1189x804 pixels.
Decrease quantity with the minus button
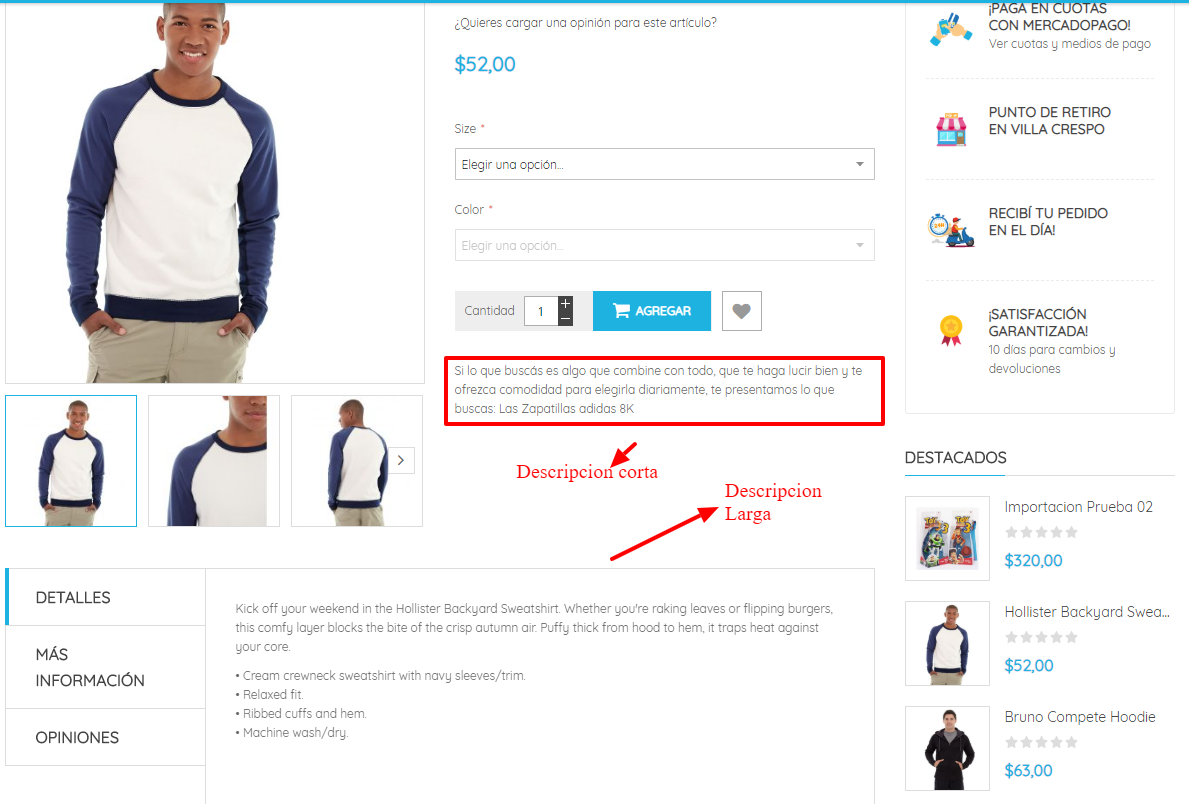point(566,319)
